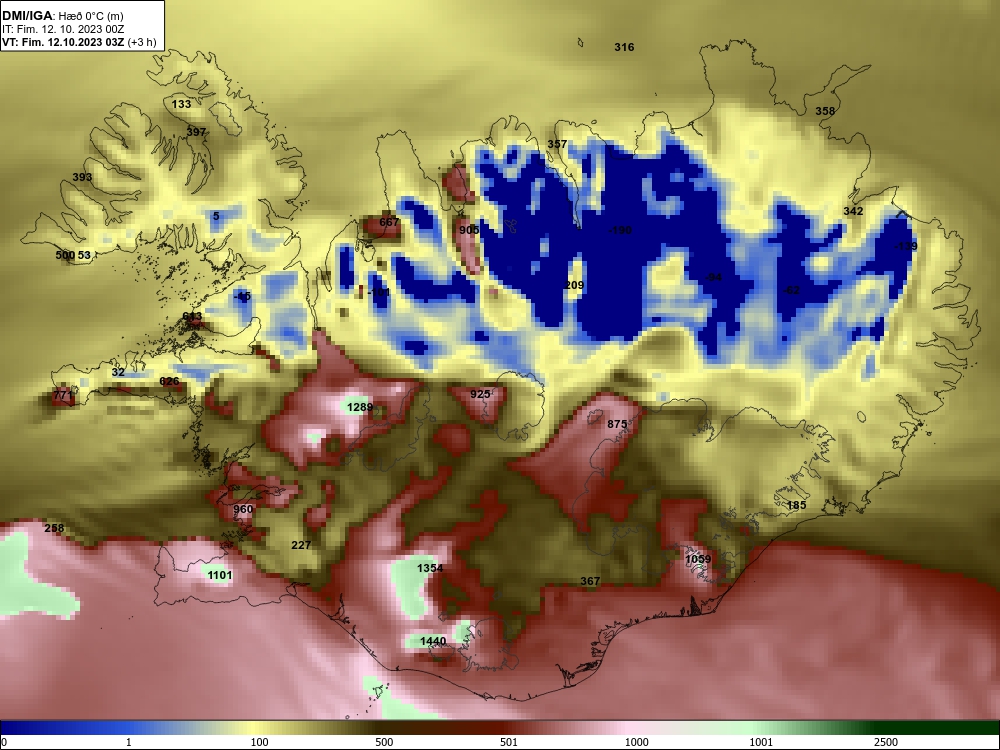Click the map value 358 in the northeast
The image size is (1000, 750).
825,111
